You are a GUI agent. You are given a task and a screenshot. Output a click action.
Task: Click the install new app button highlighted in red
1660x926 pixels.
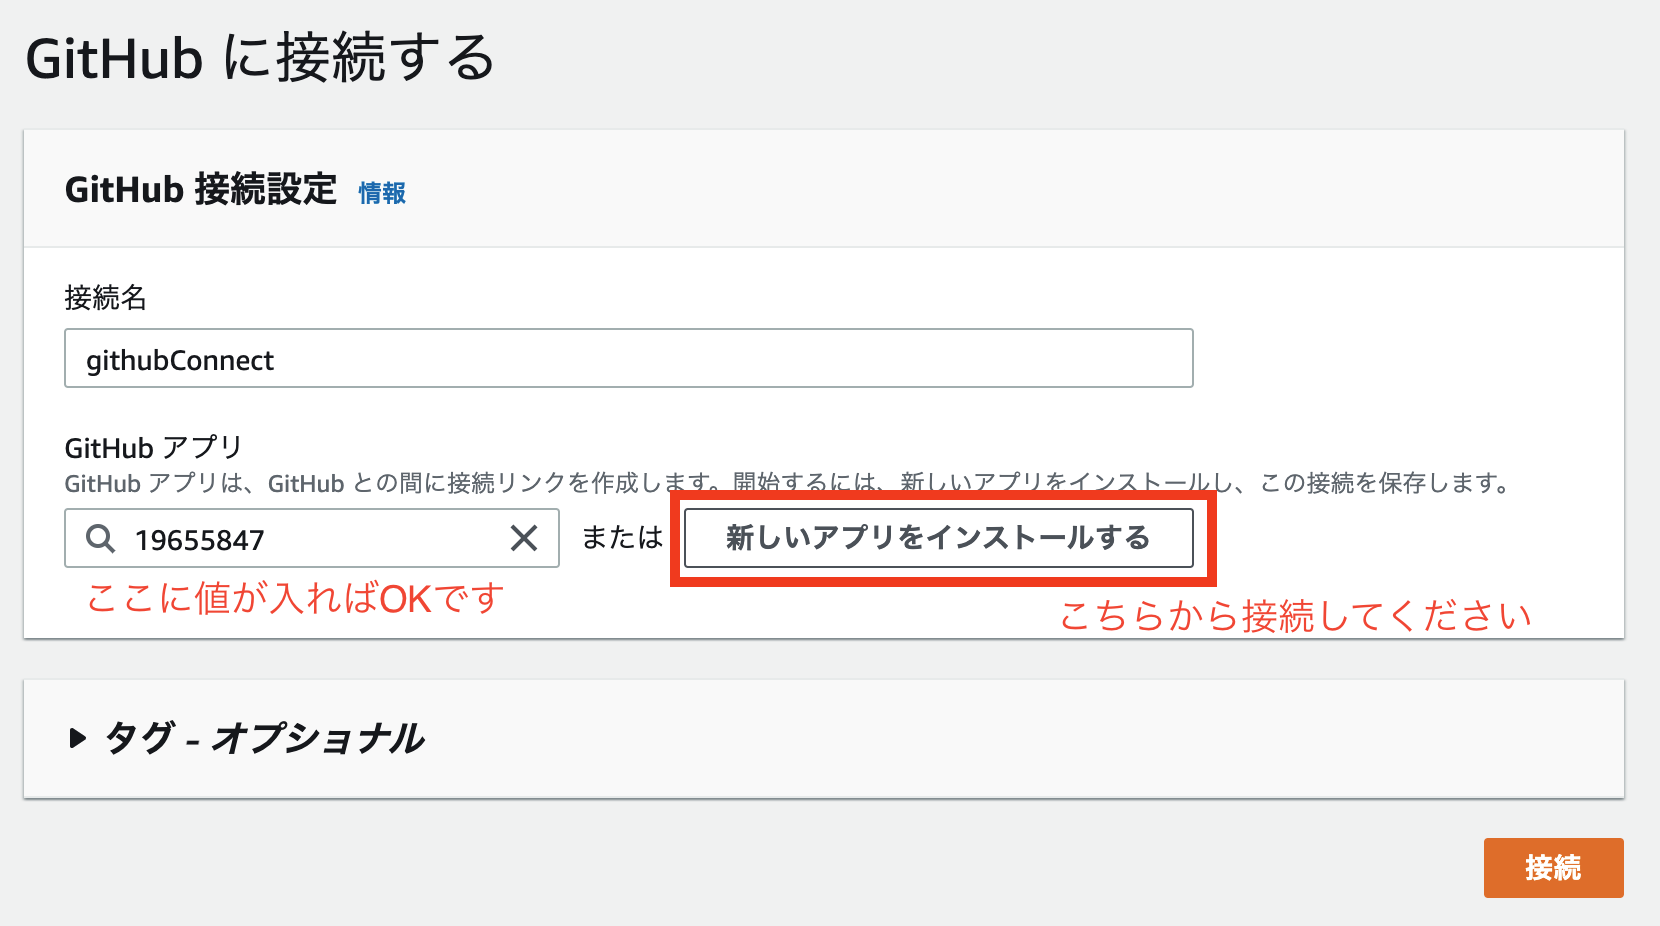(937, 537)
